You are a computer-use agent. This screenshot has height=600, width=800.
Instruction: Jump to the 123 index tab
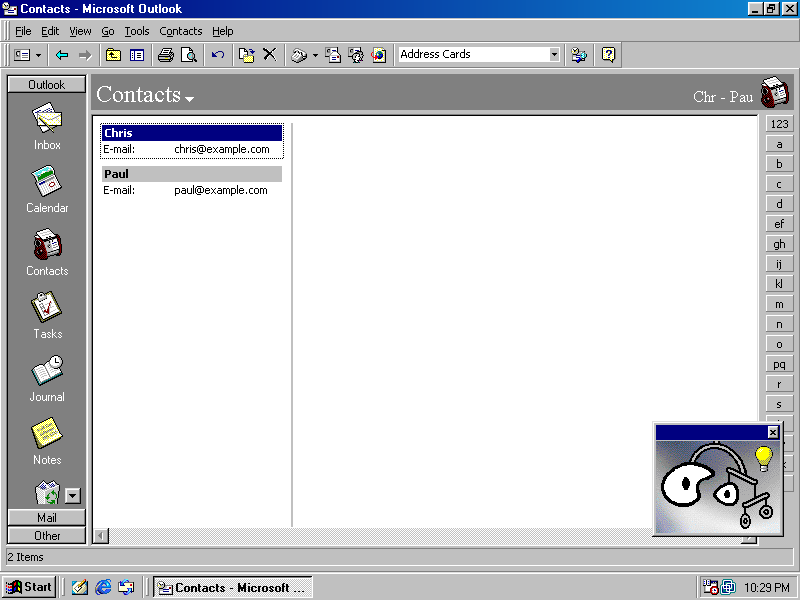779,124
